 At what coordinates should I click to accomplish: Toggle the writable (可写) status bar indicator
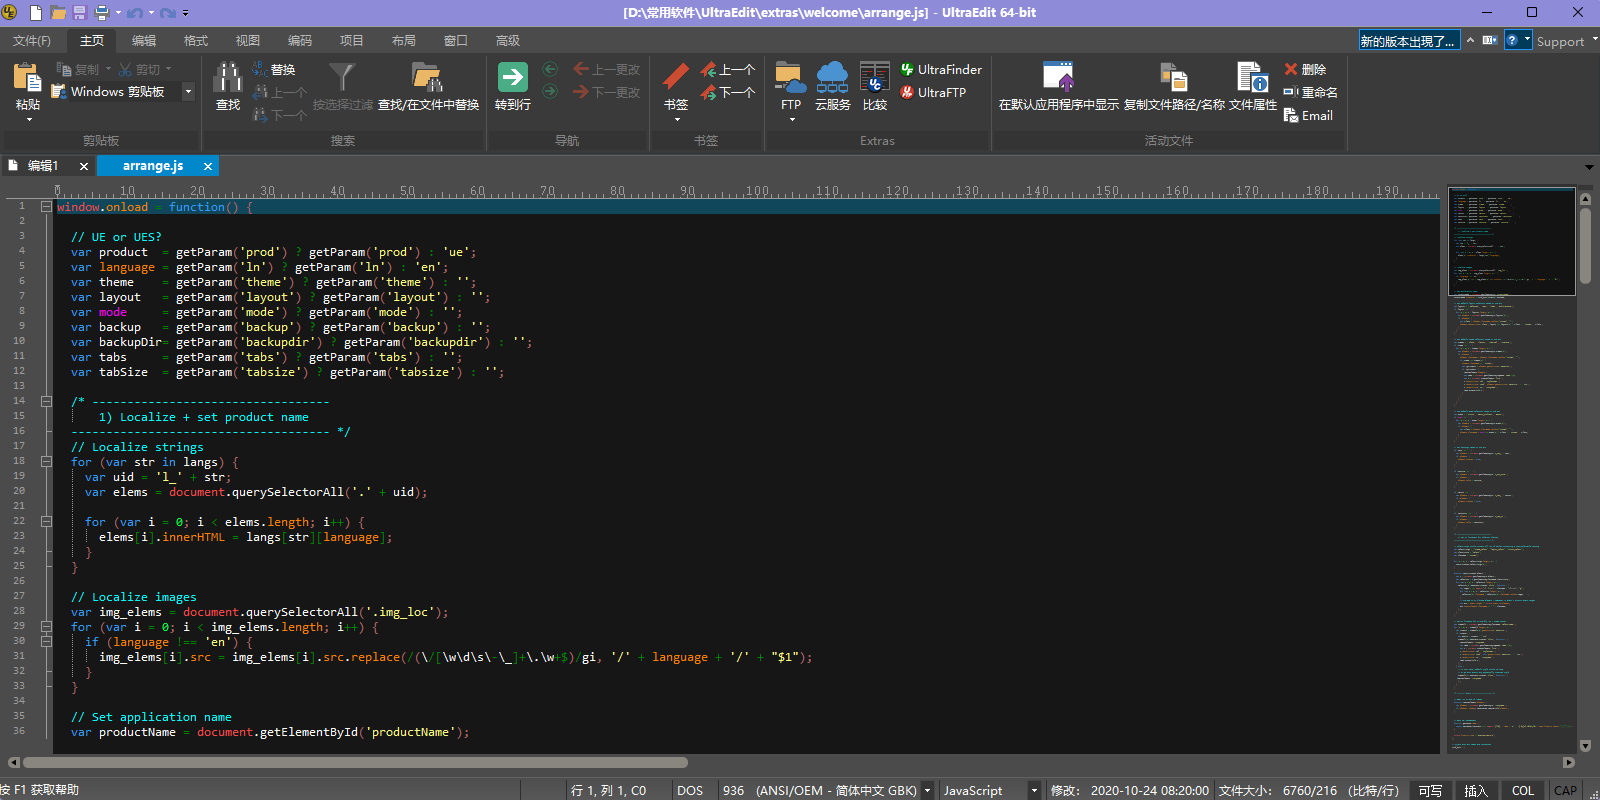coord(1430,790)
